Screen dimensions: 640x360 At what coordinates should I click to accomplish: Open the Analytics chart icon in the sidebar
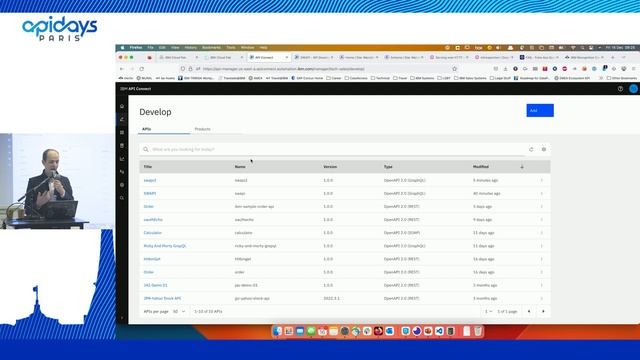(x=122, y=158)
